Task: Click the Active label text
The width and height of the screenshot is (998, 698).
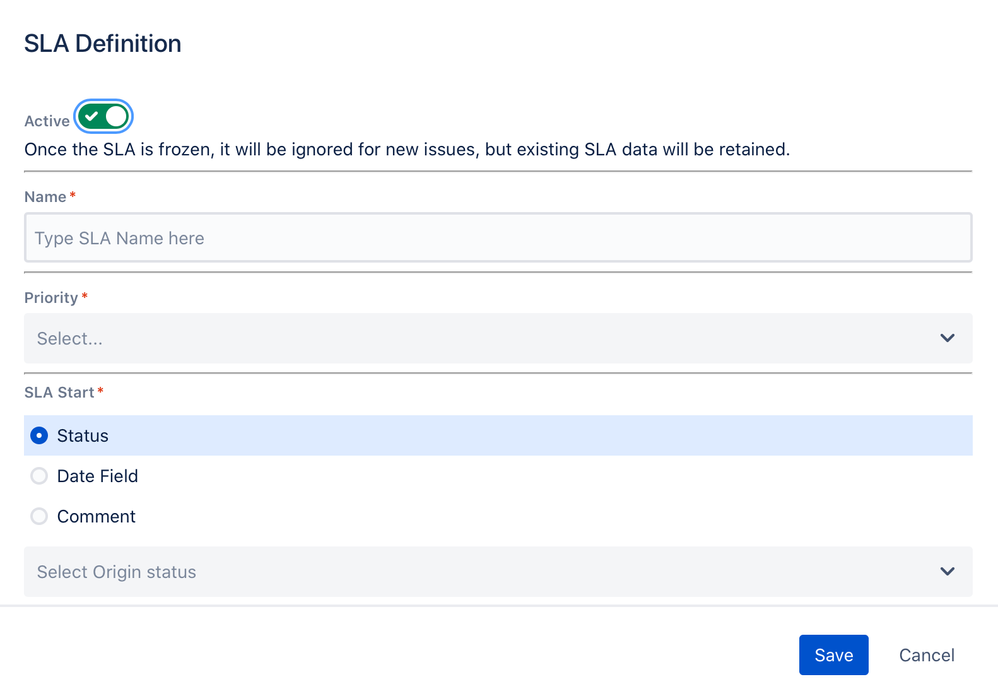Action: coord(46,121)
